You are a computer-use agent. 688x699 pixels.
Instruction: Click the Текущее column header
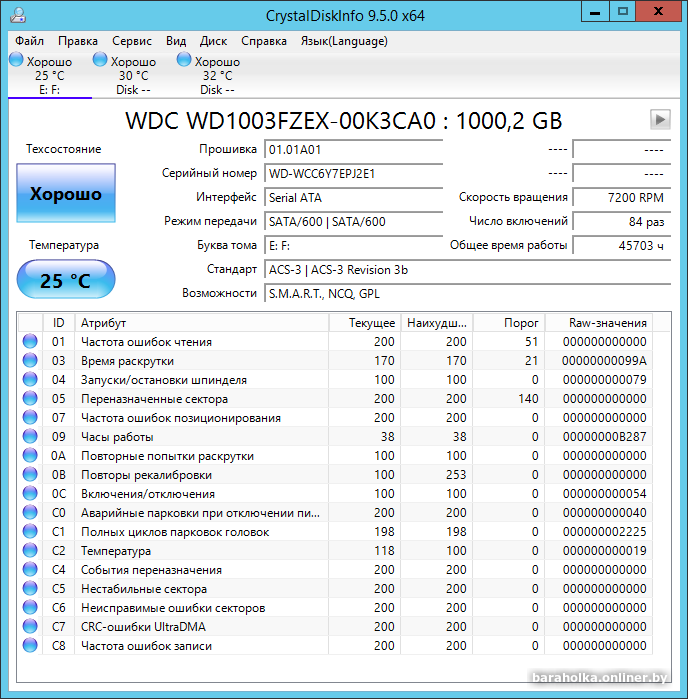[x=365, y=323]
